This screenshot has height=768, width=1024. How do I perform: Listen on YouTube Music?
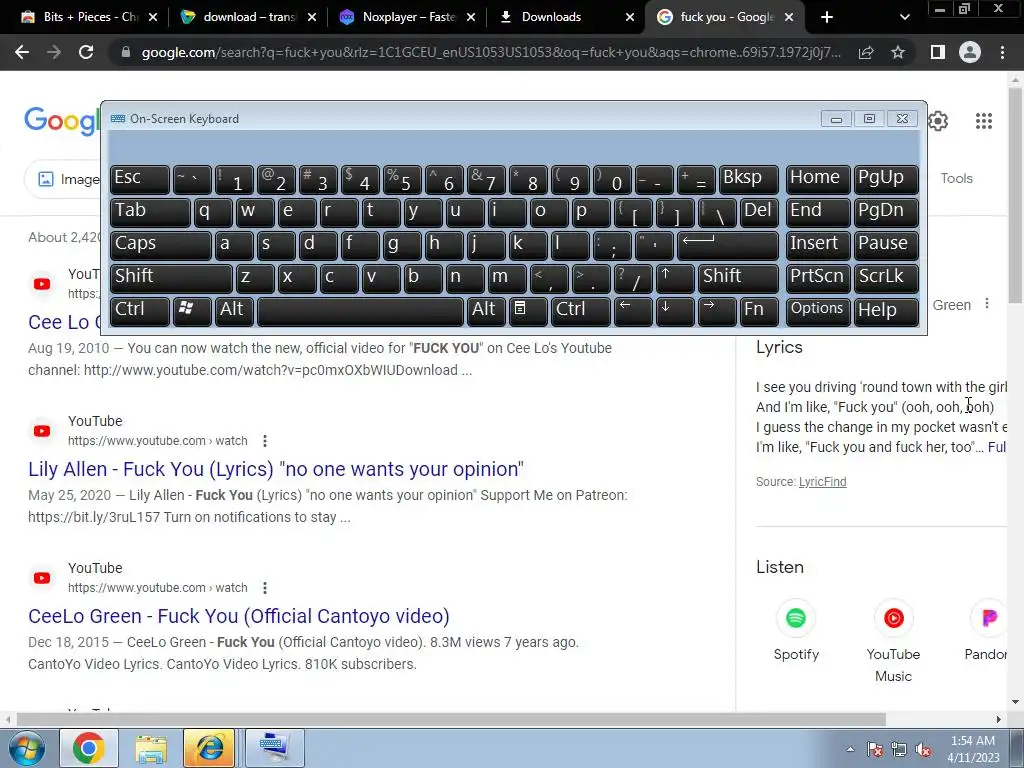pos(893,641)
